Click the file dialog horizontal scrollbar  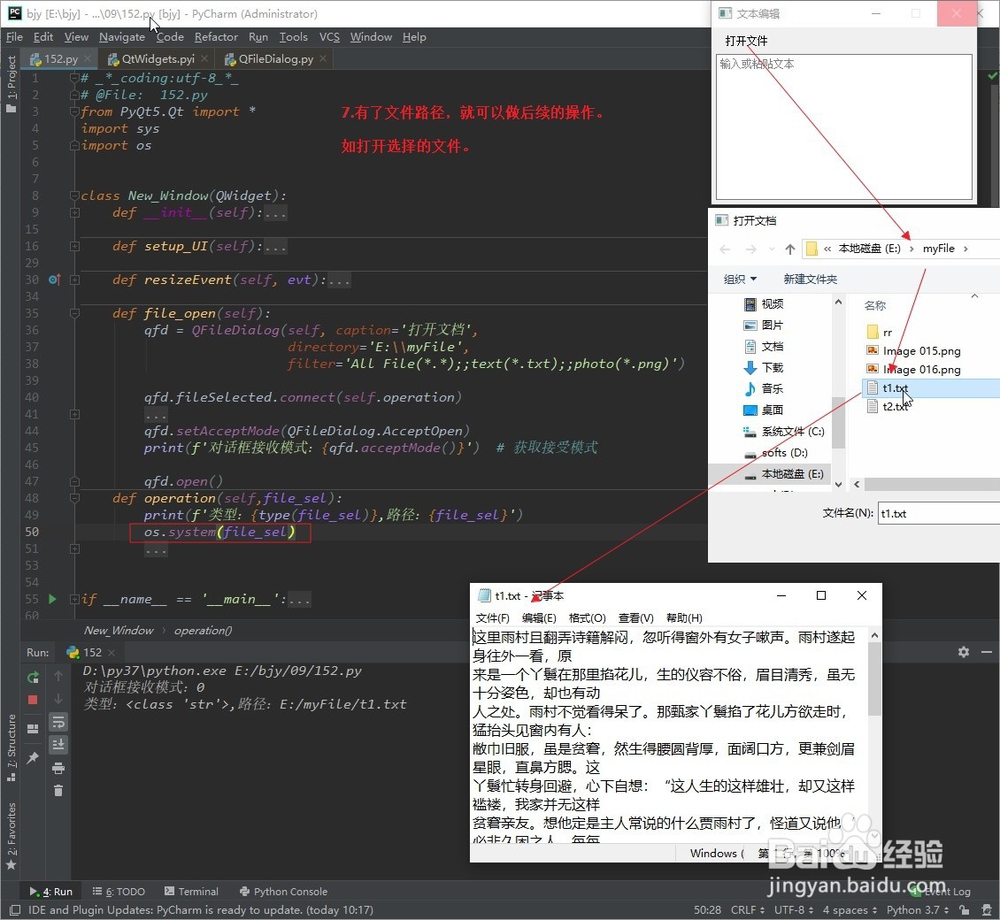pos(932,484)
